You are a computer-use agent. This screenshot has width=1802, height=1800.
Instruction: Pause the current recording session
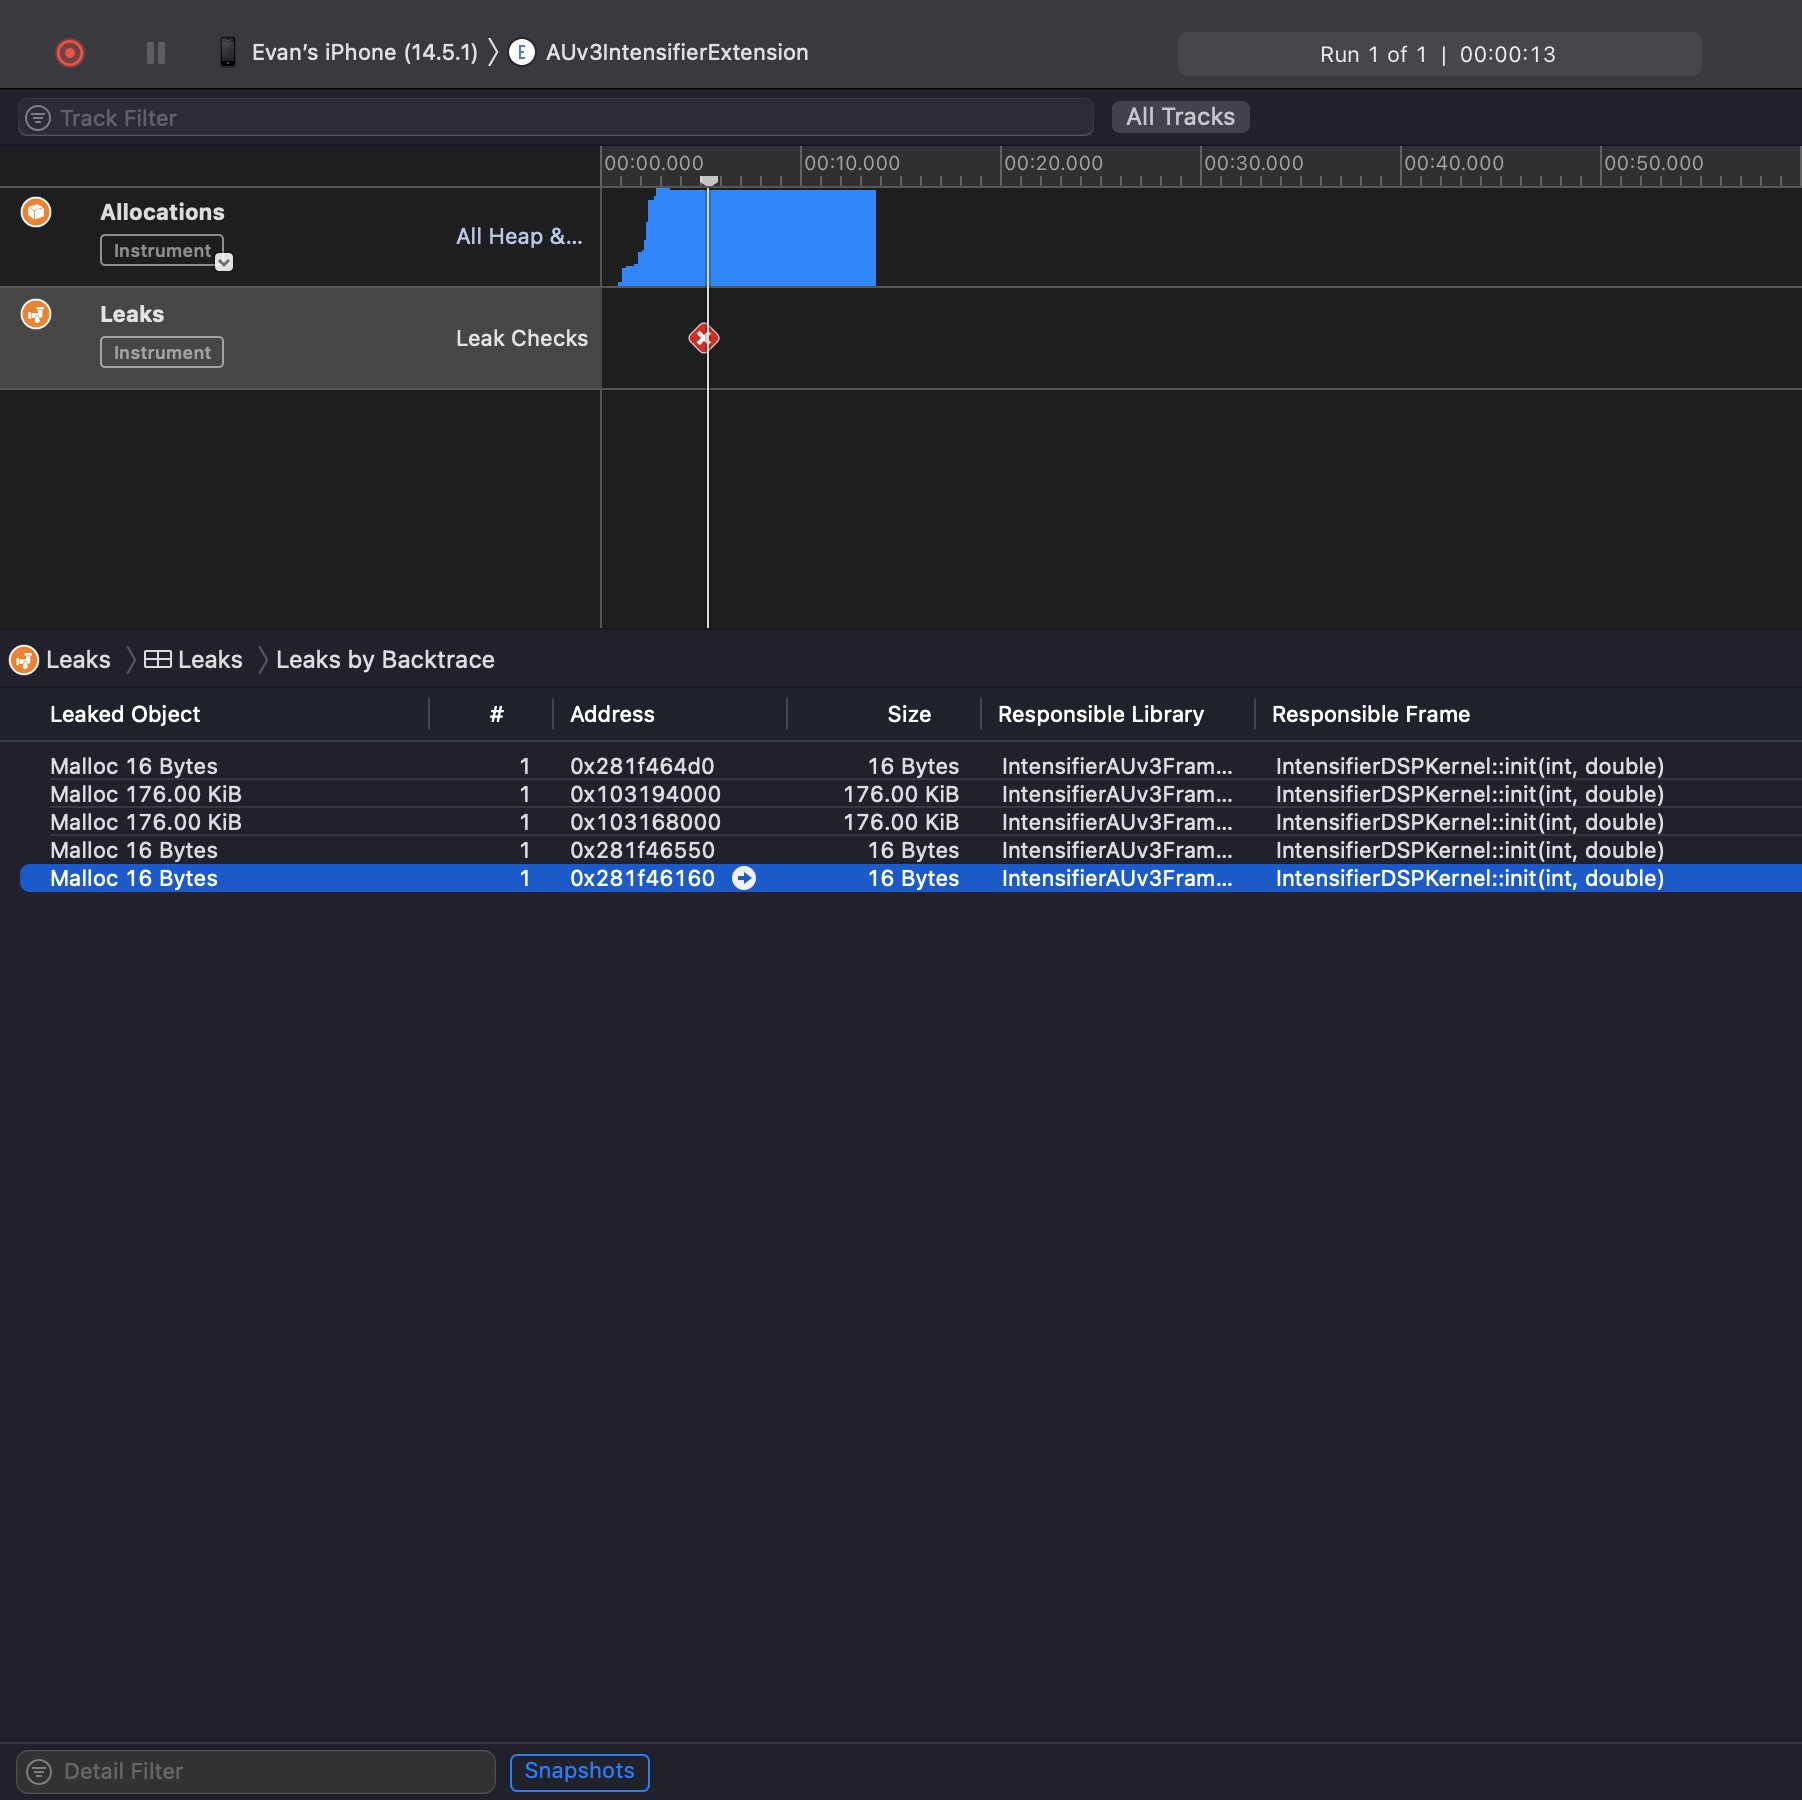tap(155, 52)
